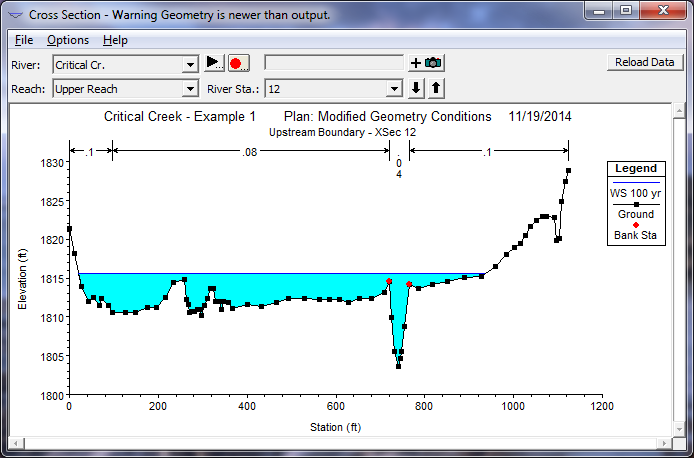Click the Ground legend line symbol
Screen dimensions: 694x458
[x=635, y=203]
